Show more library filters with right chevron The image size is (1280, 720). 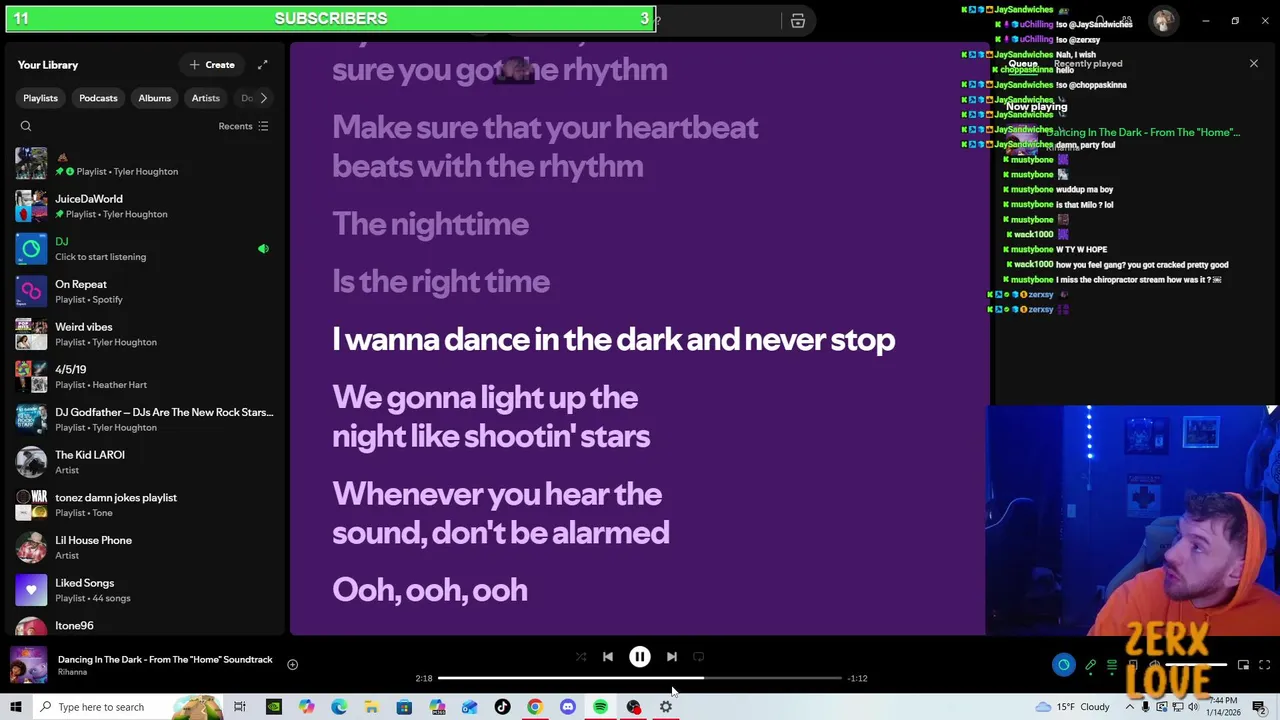click(263, 98)
